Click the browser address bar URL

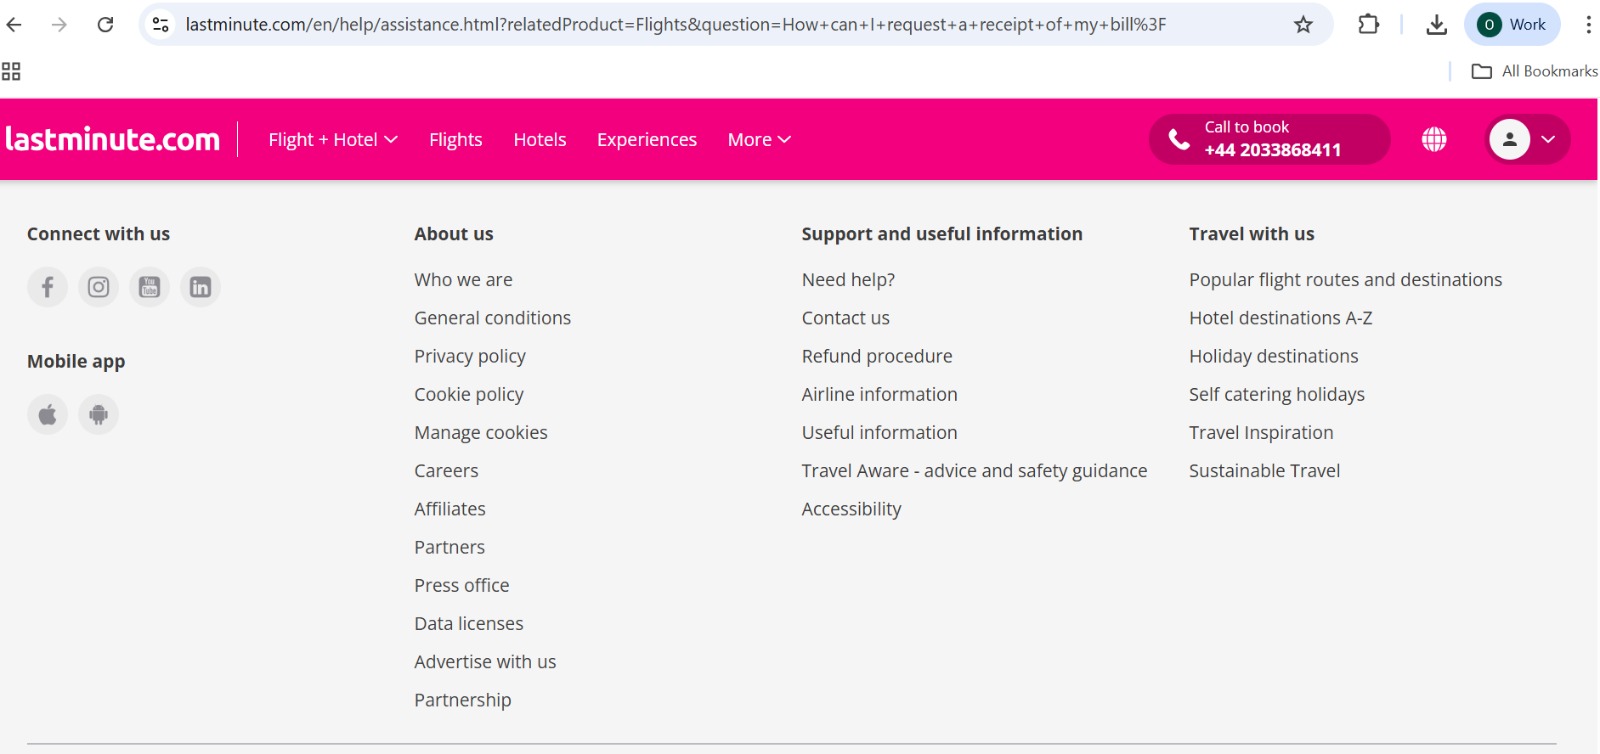(x=675, y=25)
